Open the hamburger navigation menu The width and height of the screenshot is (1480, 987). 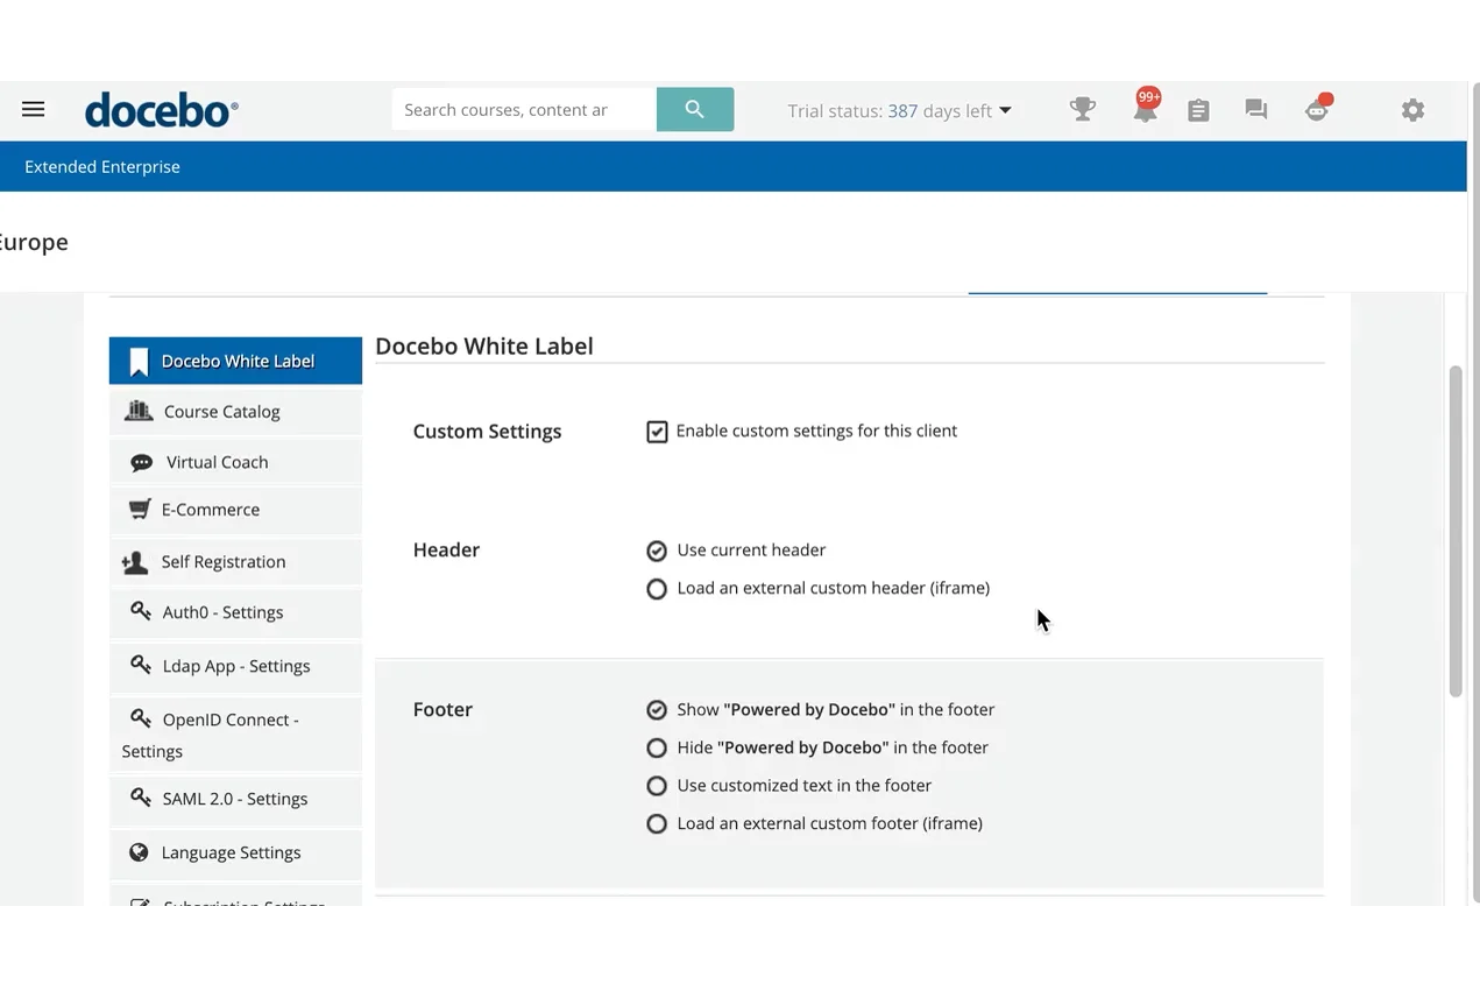tap(33, 109)
